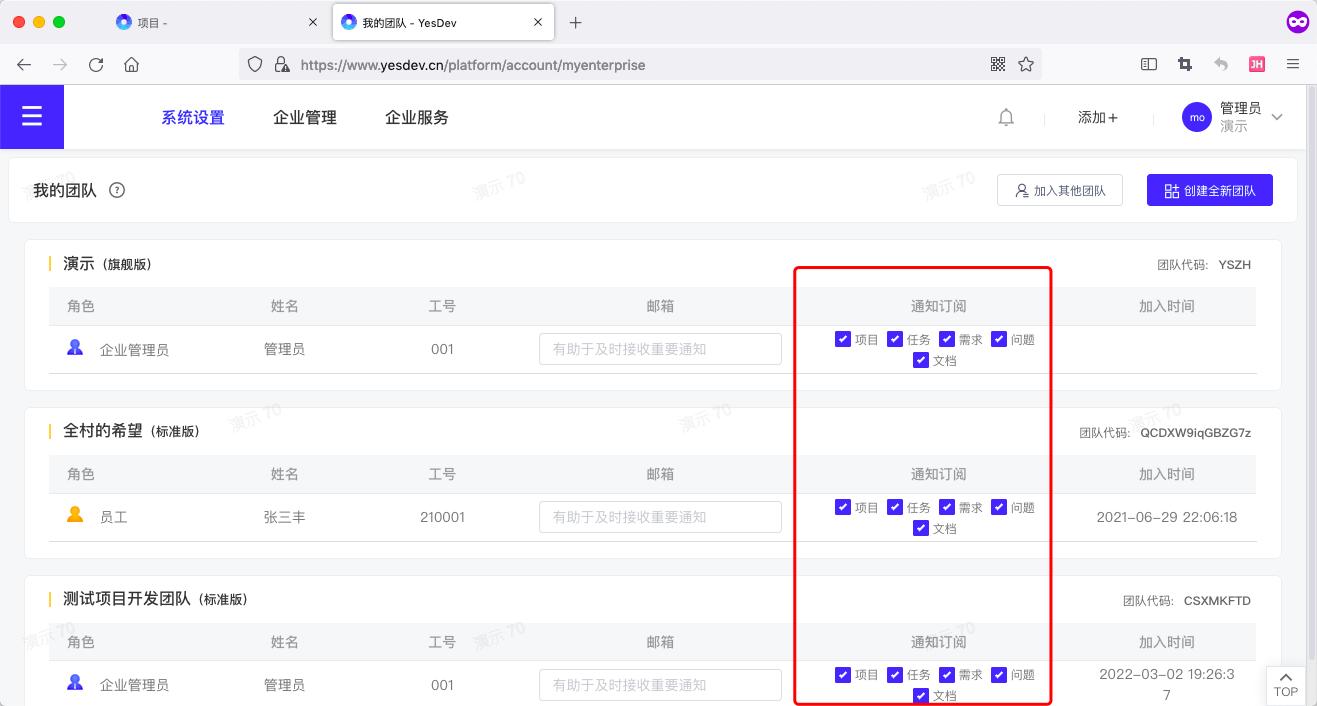This screenshot has height=706, width=1317.
Task: Open the Firefox application menu
Action: click(x=1293, y=63)
